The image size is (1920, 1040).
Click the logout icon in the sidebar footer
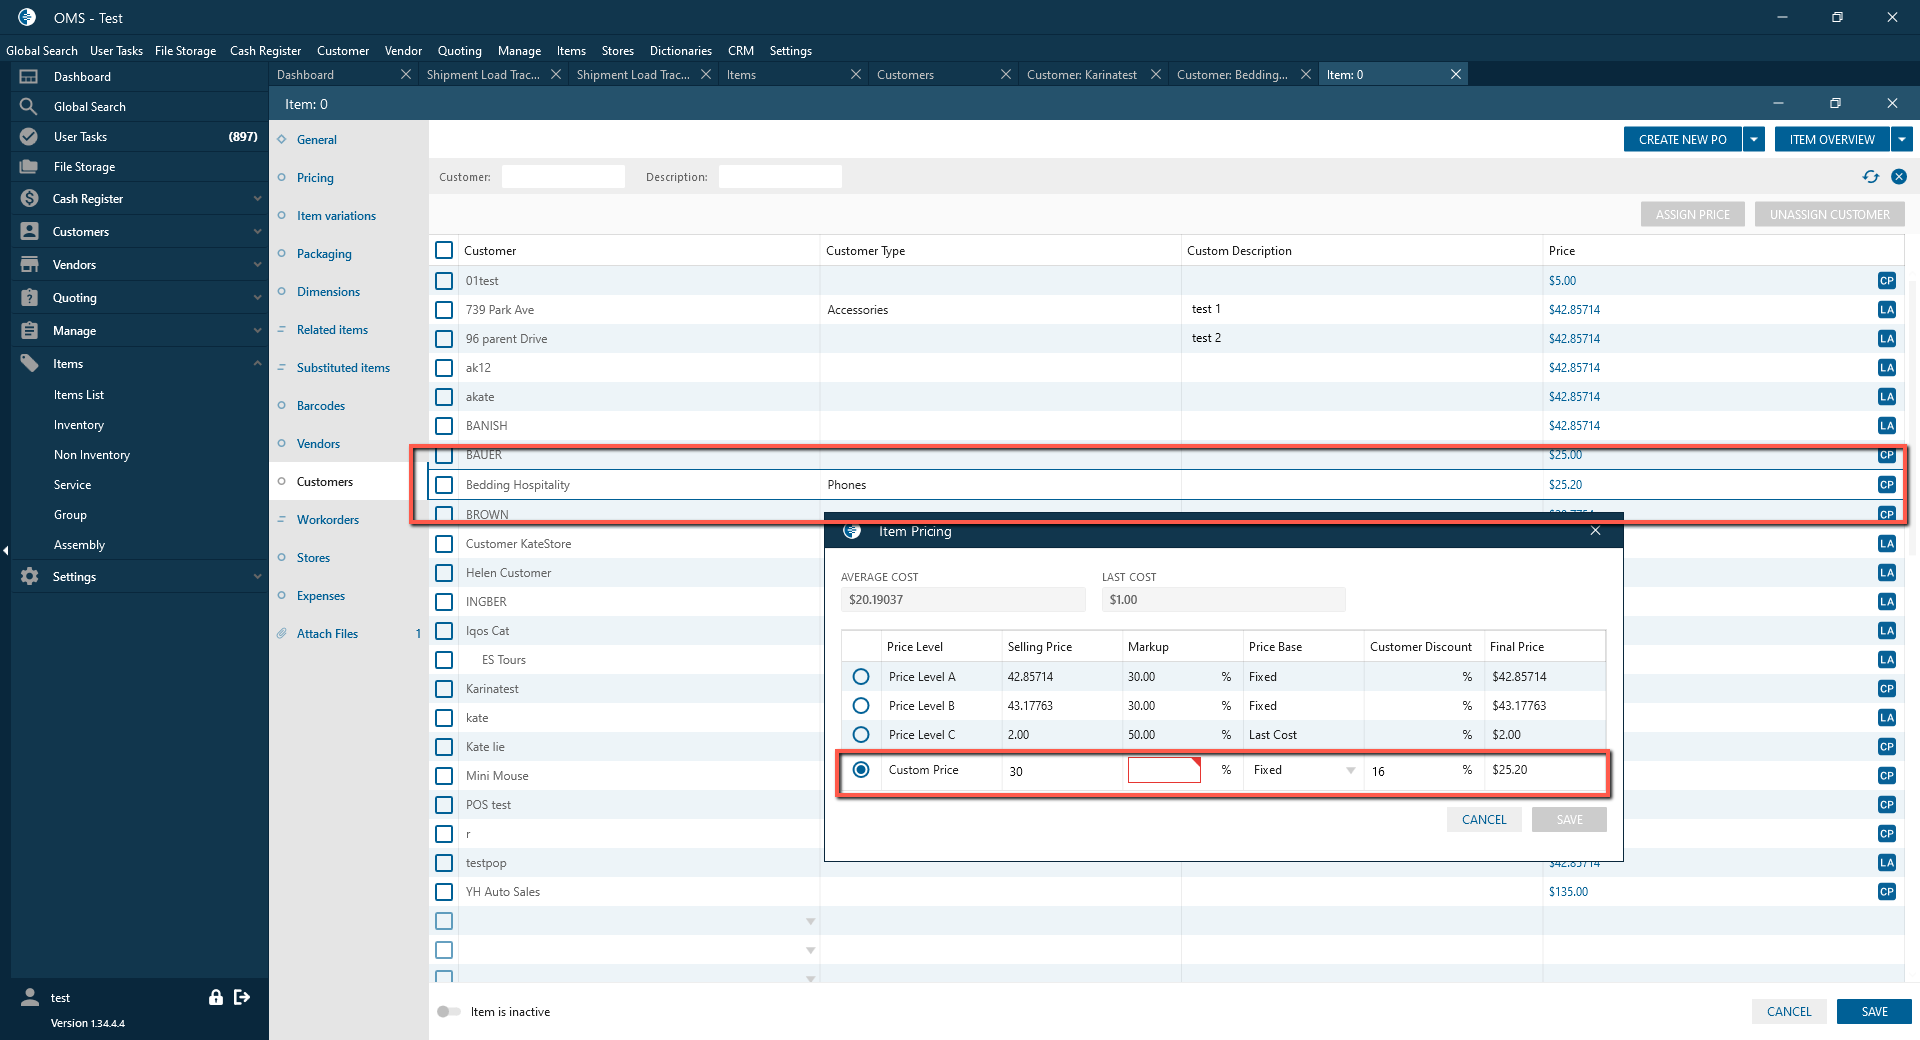pos(242,997)
